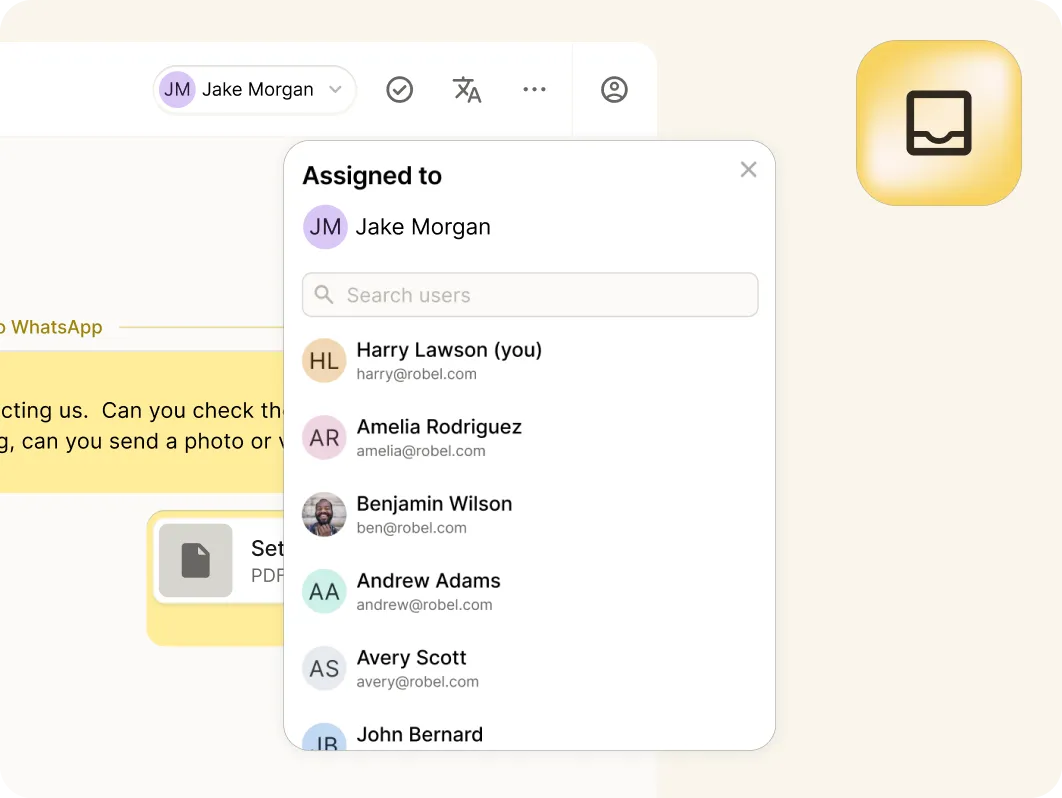Click the andrew@robel.com email text
This screenshot has height=798, width=1062.
[425, 605]
